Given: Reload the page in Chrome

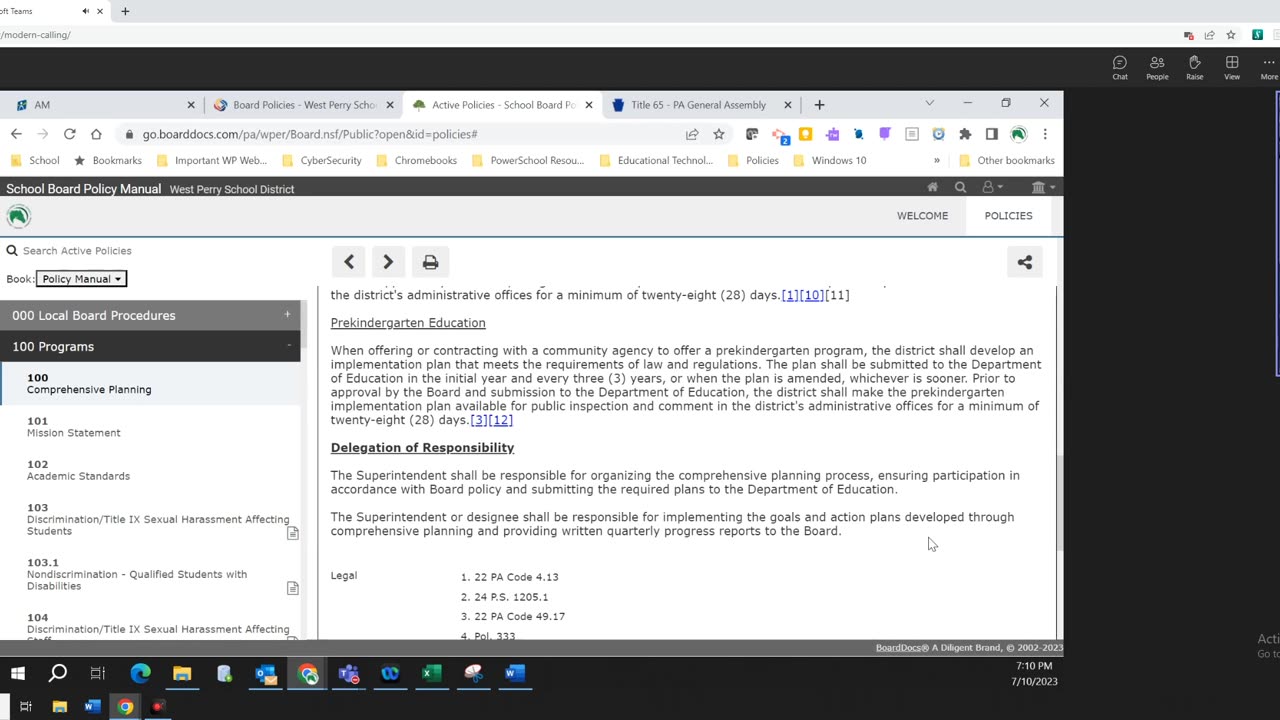Looking at the screenshot, I should (69, 134).
